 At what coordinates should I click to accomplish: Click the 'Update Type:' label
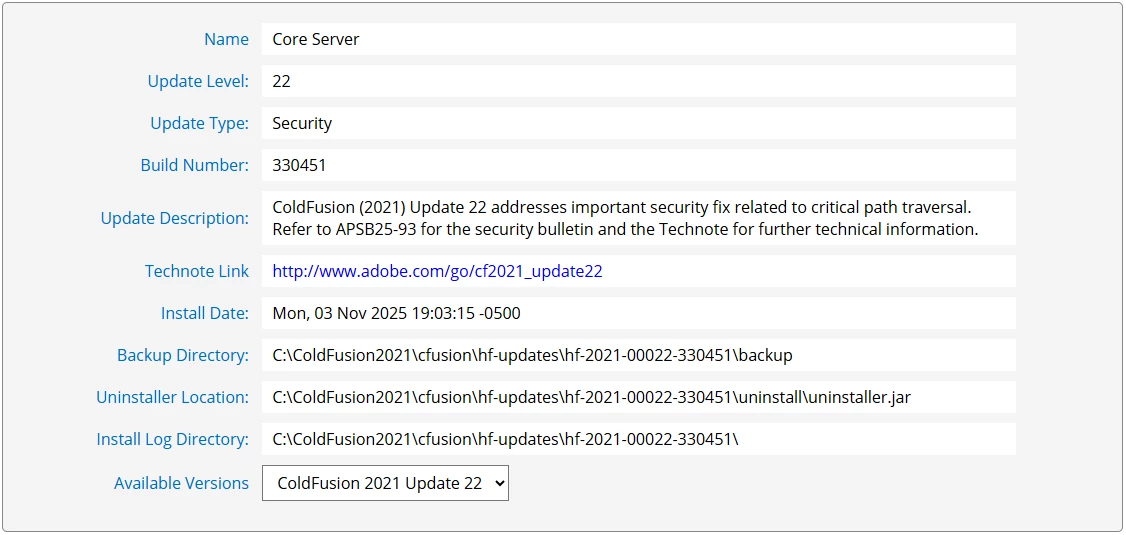[200, 124]
